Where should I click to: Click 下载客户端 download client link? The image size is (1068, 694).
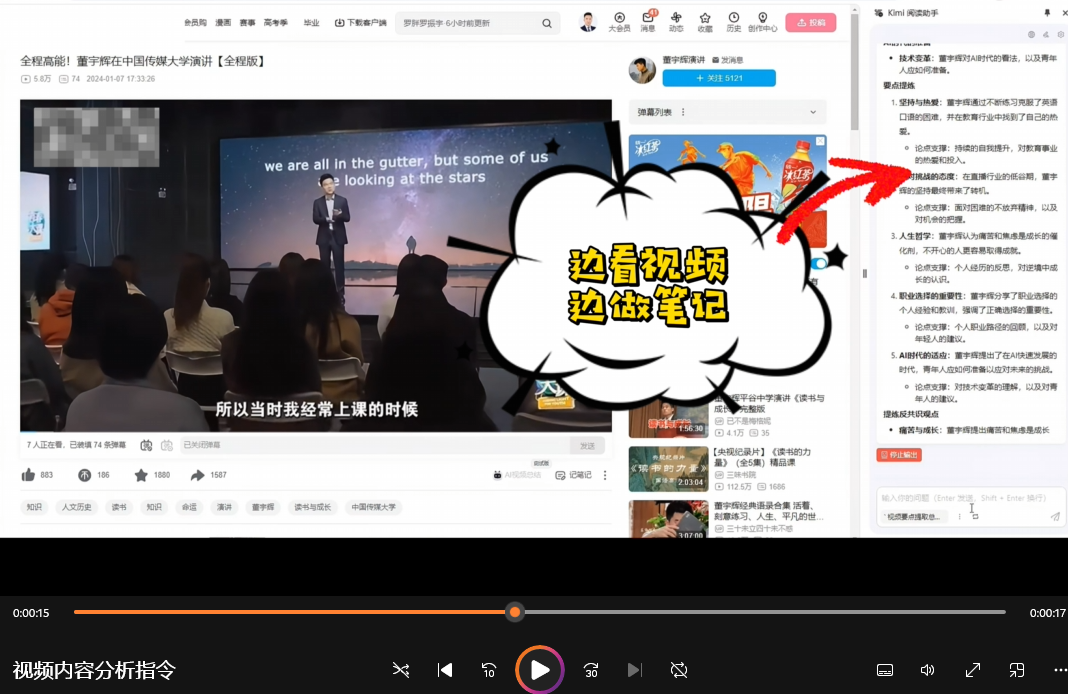(360, 22)
